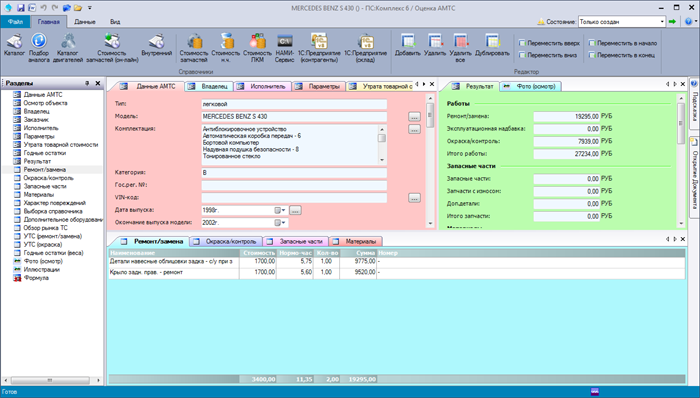This screenshot has height=398, width=700.
Task: Open Стоимость н.ч. reference
Action: pos(225,47)
